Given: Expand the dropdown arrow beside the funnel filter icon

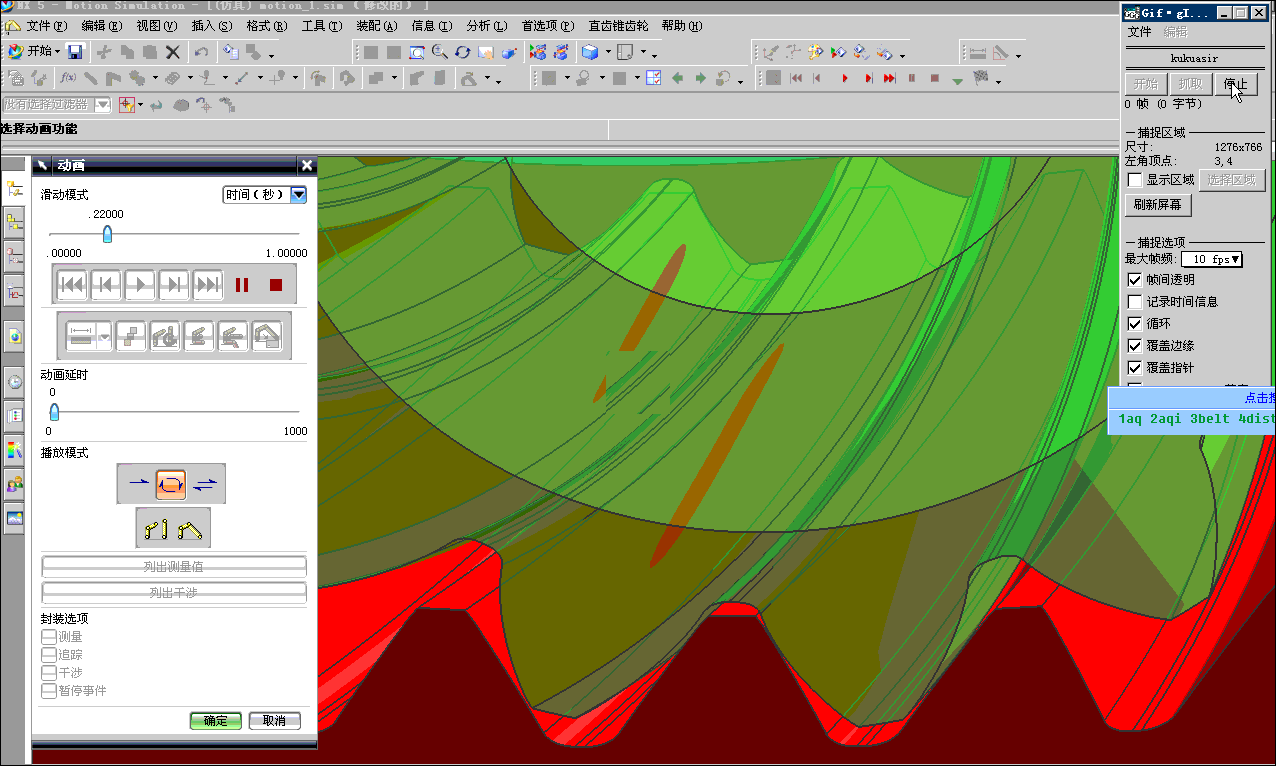Looking at the screenshot, I should 141,105.
